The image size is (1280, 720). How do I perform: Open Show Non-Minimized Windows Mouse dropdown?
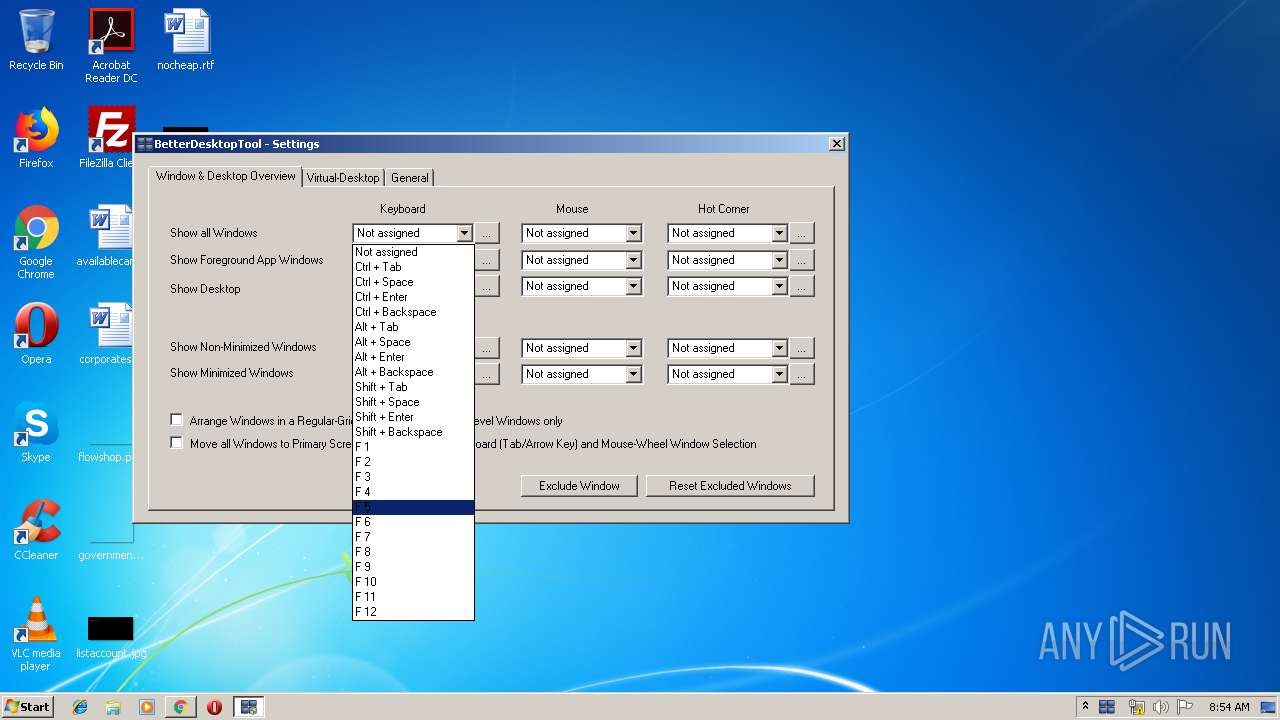[633, 348]
